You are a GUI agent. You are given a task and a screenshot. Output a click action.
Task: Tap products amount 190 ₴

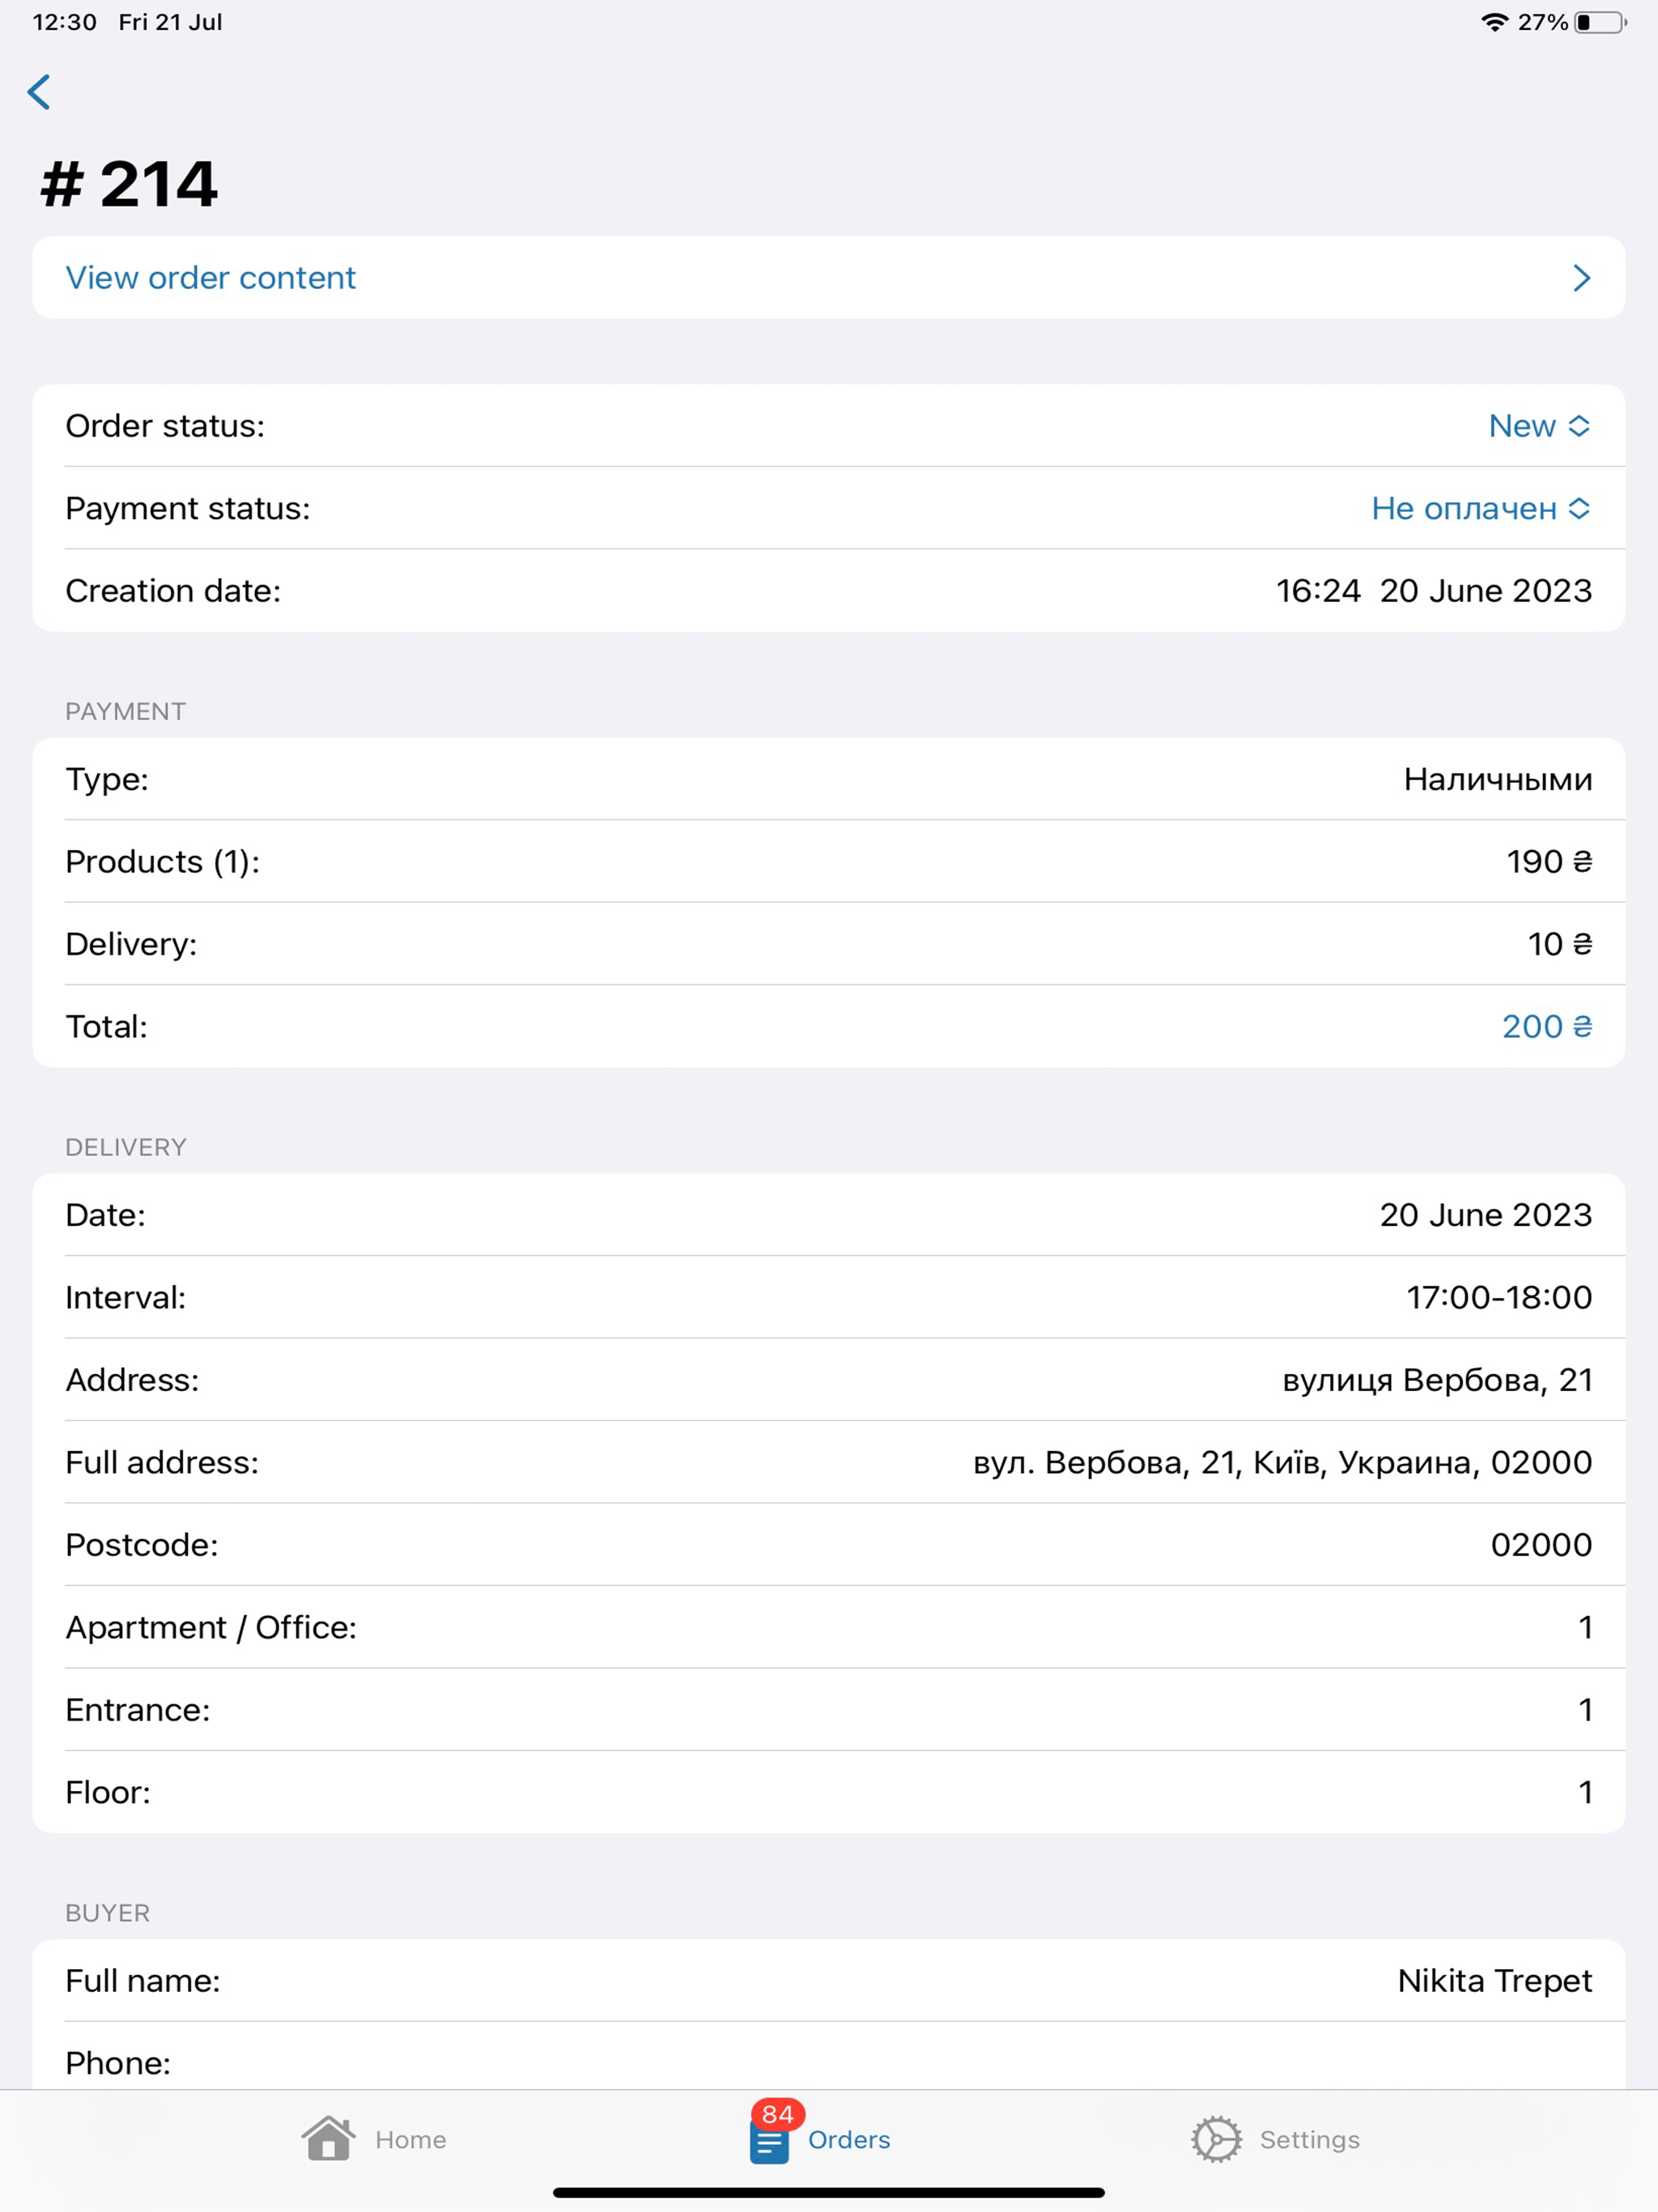coord(1549,861)
